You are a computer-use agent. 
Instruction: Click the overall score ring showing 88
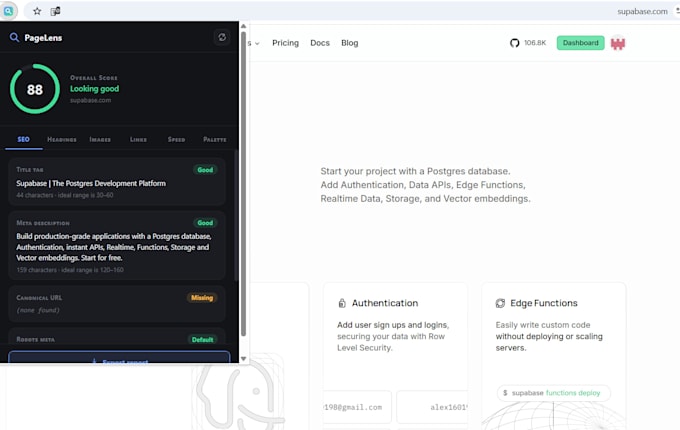pyautogui.click(x=35, y=89)
